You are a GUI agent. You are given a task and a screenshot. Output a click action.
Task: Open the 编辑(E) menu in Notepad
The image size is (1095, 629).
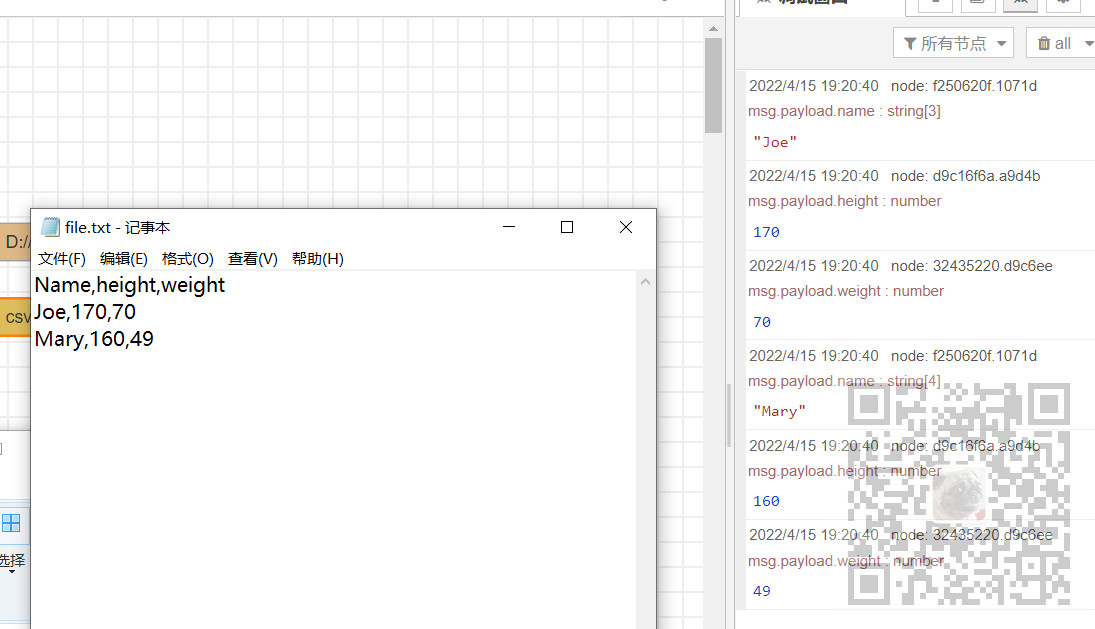tap(124, 259)
